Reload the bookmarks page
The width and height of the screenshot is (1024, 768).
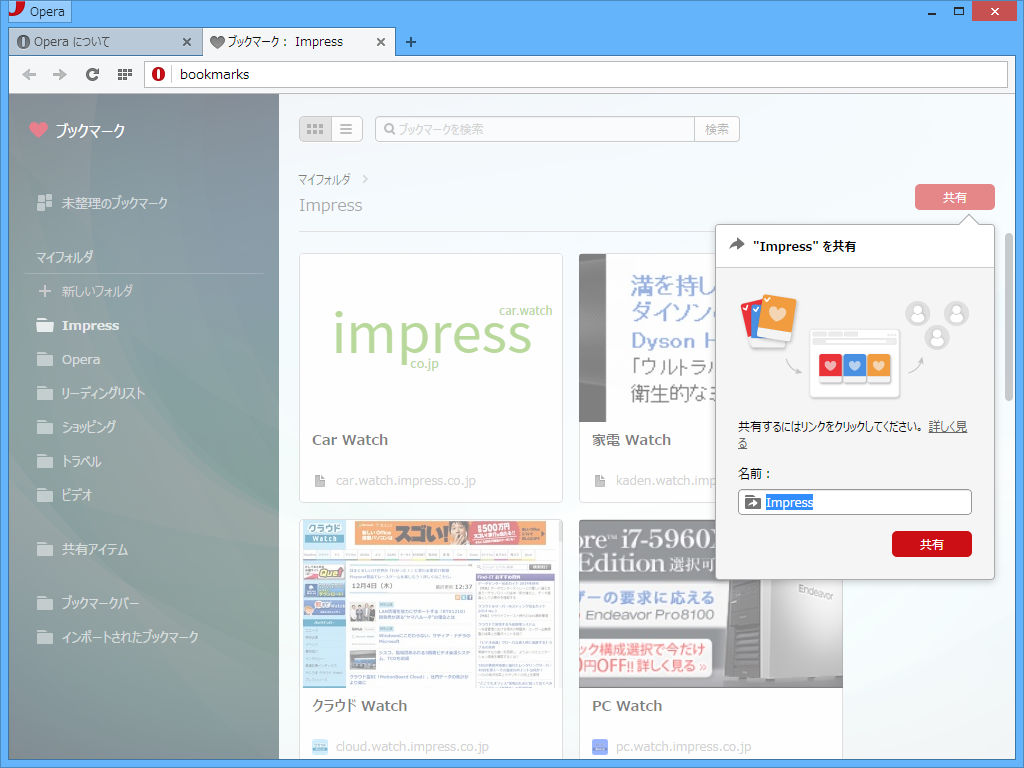click(92, 74)
